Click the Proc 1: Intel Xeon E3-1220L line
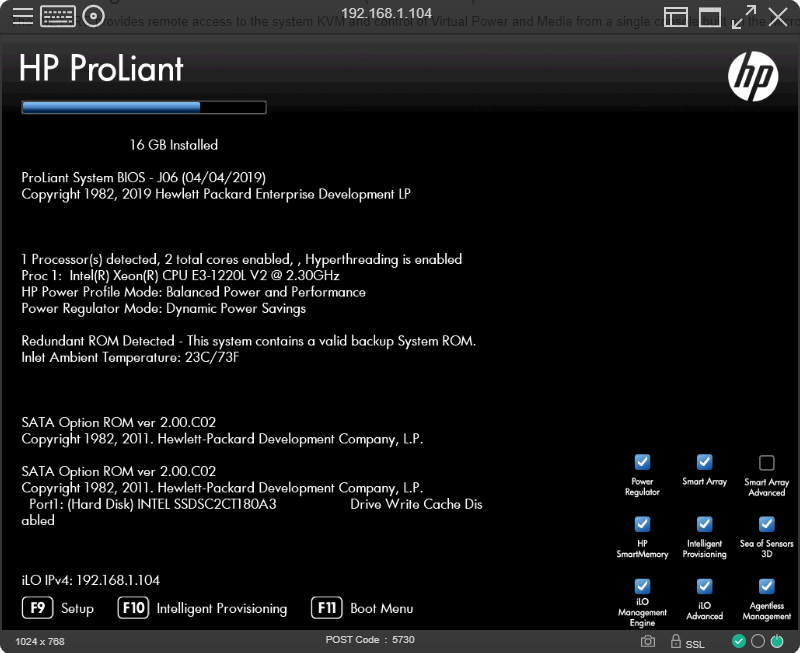 (x=180, y=275)
